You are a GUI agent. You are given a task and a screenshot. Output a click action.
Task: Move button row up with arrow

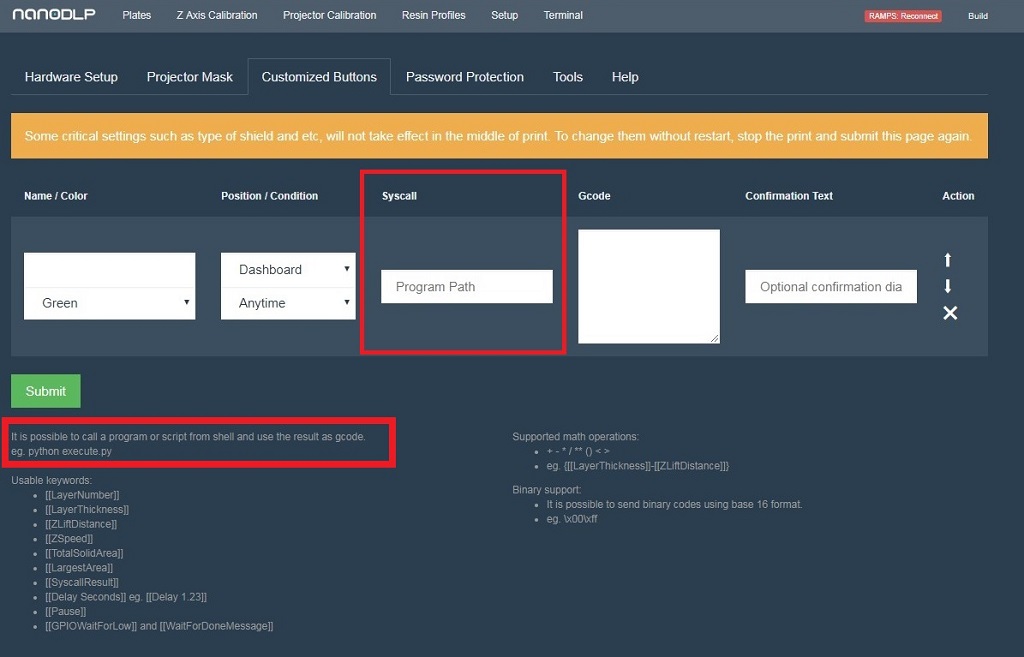point(948,260)
